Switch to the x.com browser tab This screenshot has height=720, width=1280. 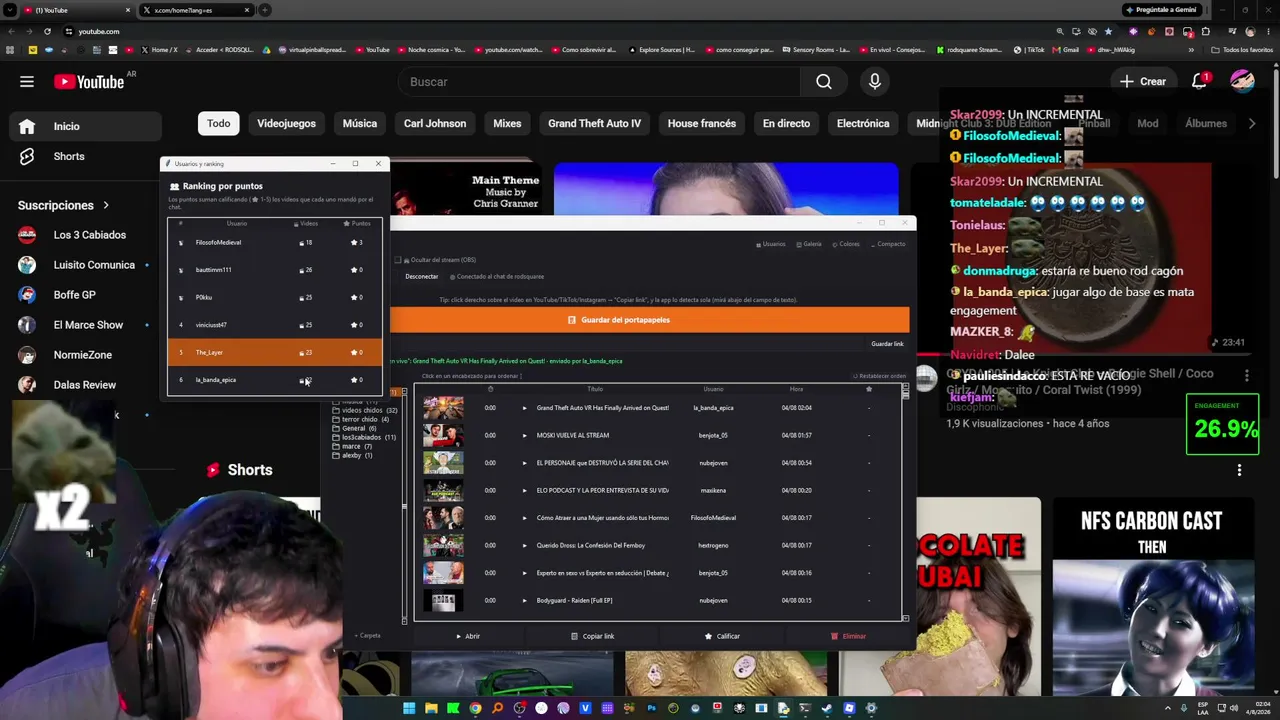[x=195, y=10]
